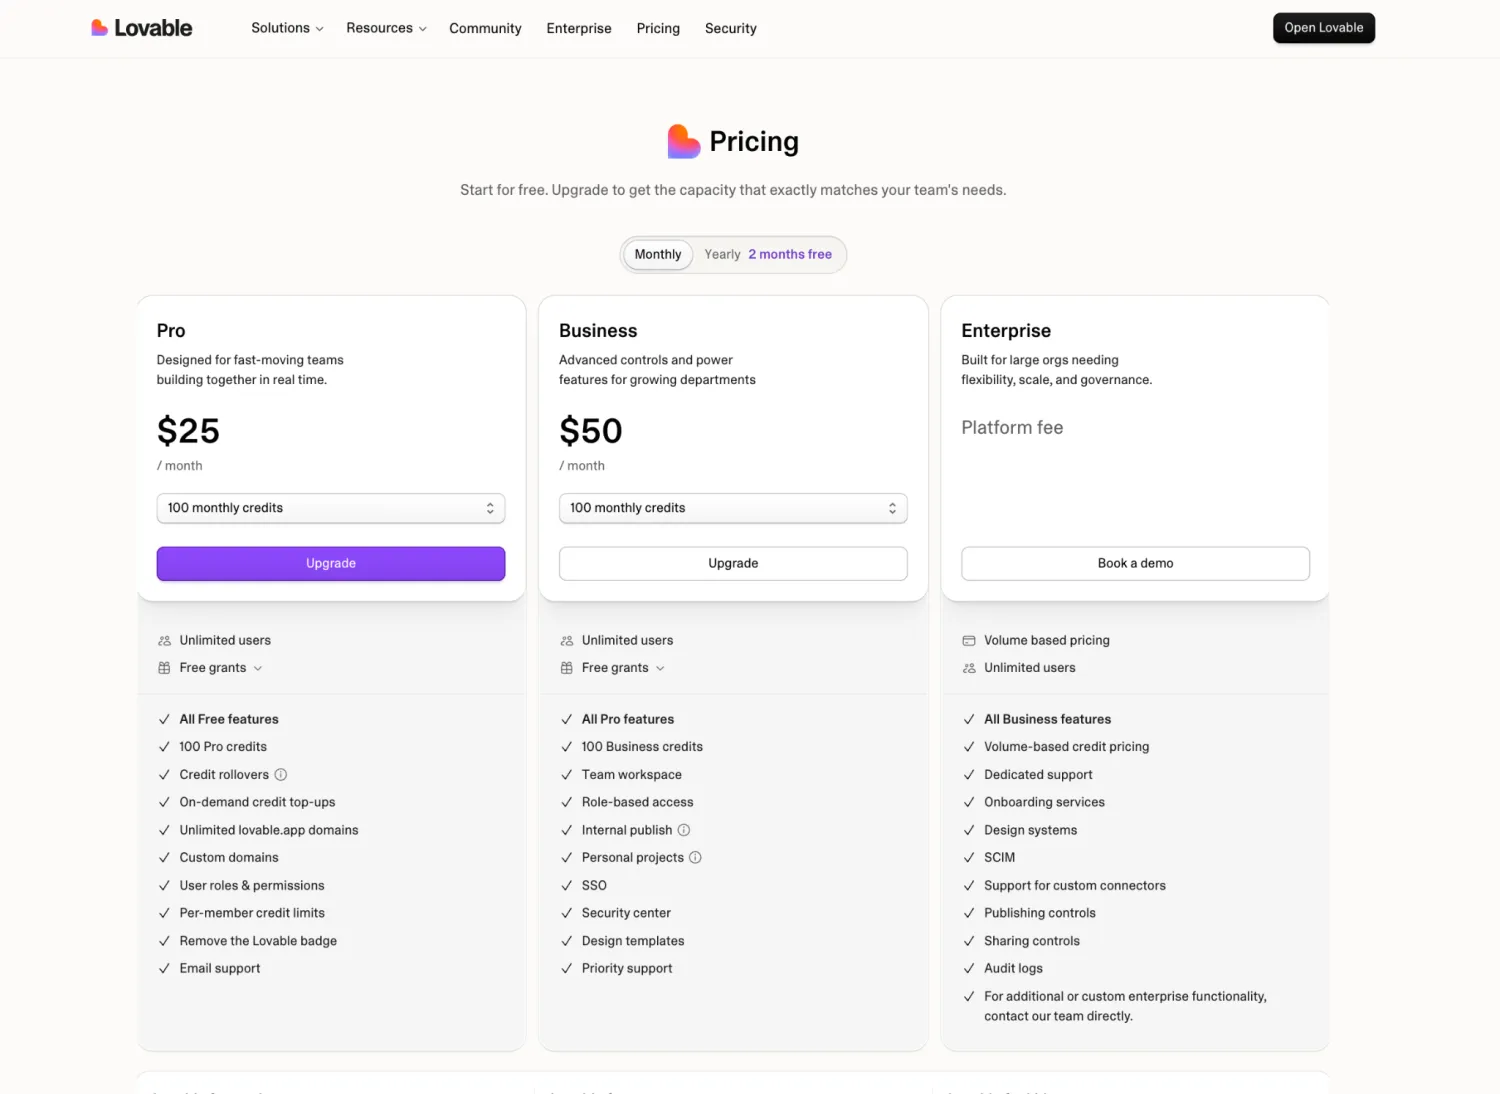Image resolution: width=1500 pixels, height=1094 pixels.
Task: Click the text User roles & permissions
Action: point(252,885)
